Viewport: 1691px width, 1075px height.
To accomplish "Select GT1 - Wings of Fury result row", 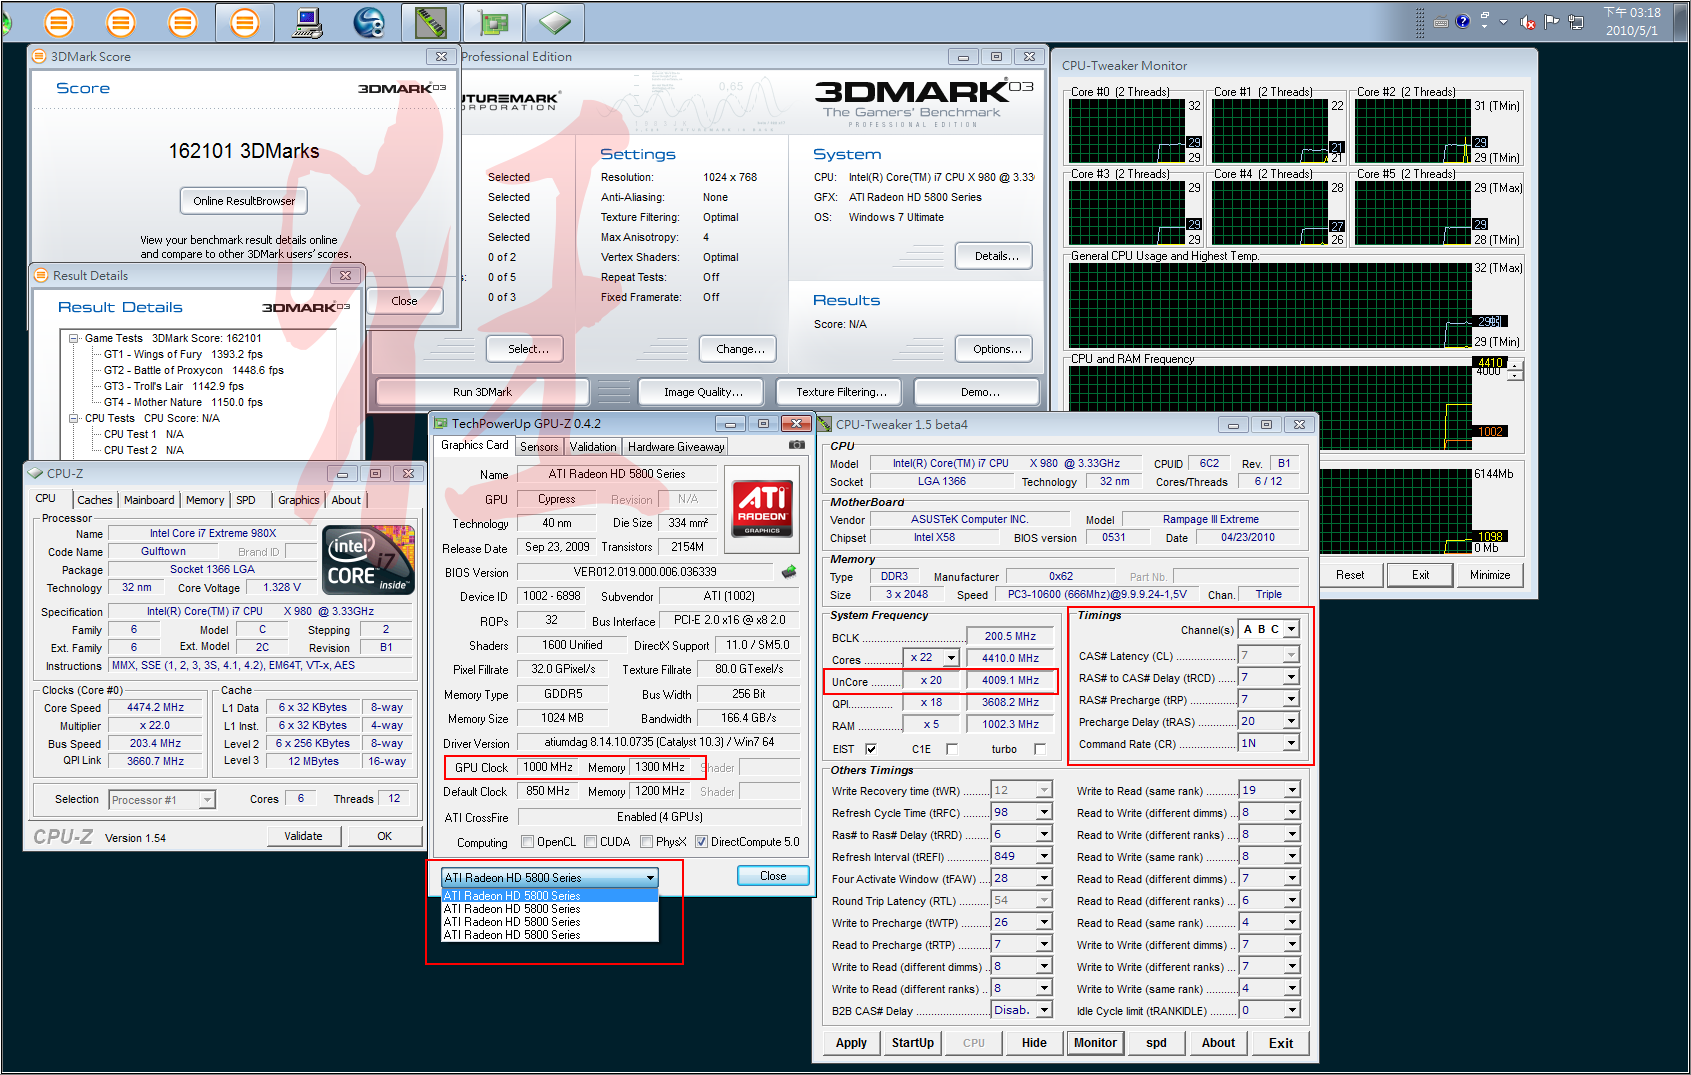I will (x=183, y=354).
